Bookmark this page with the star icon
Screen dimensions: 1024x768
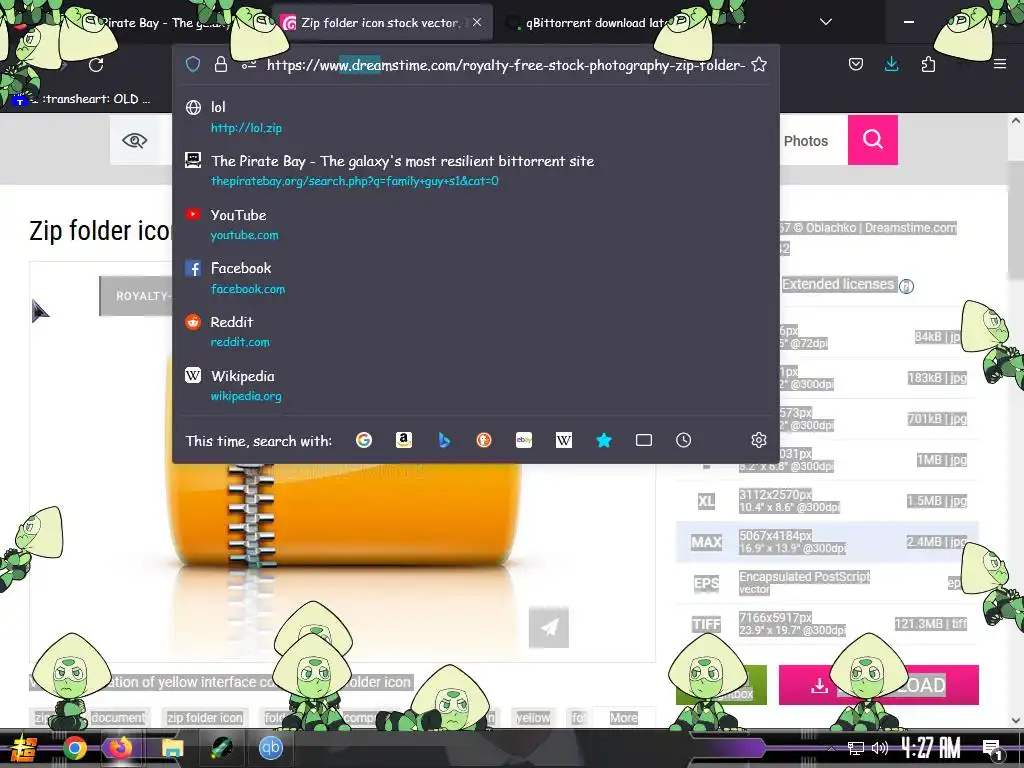pyautogui.click(x=758, y=64)
